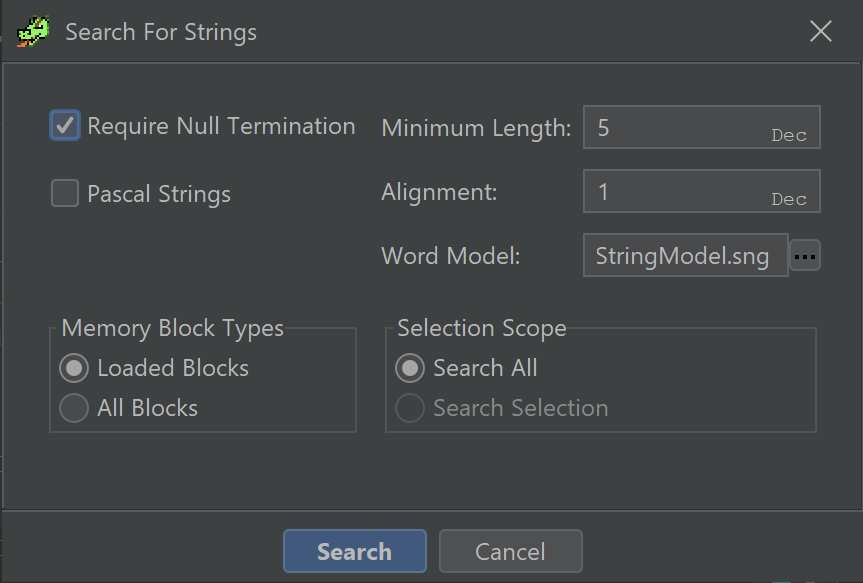This screenshot has height=583, width=863.
Task: Click the Selection Scope group title
Action: (482, 328)
